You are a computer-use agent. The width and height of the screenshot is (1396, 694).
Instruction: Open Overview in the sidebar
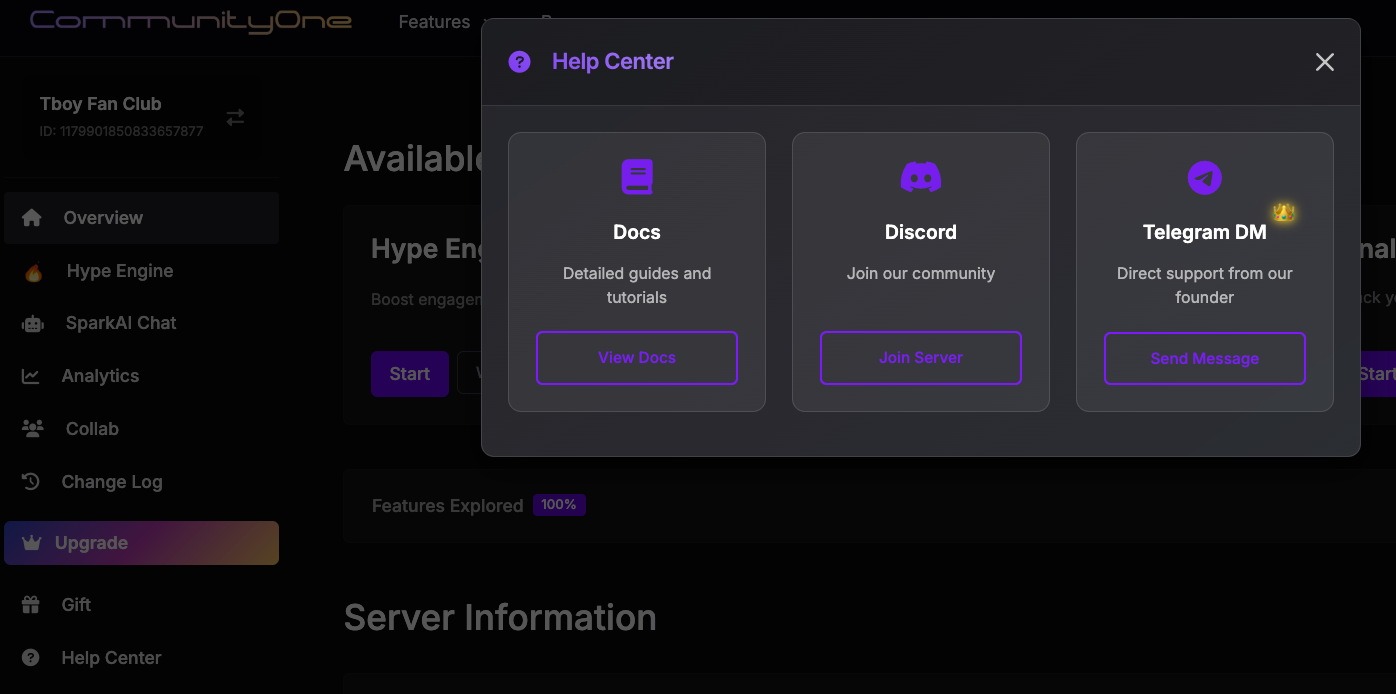(141, 218)
